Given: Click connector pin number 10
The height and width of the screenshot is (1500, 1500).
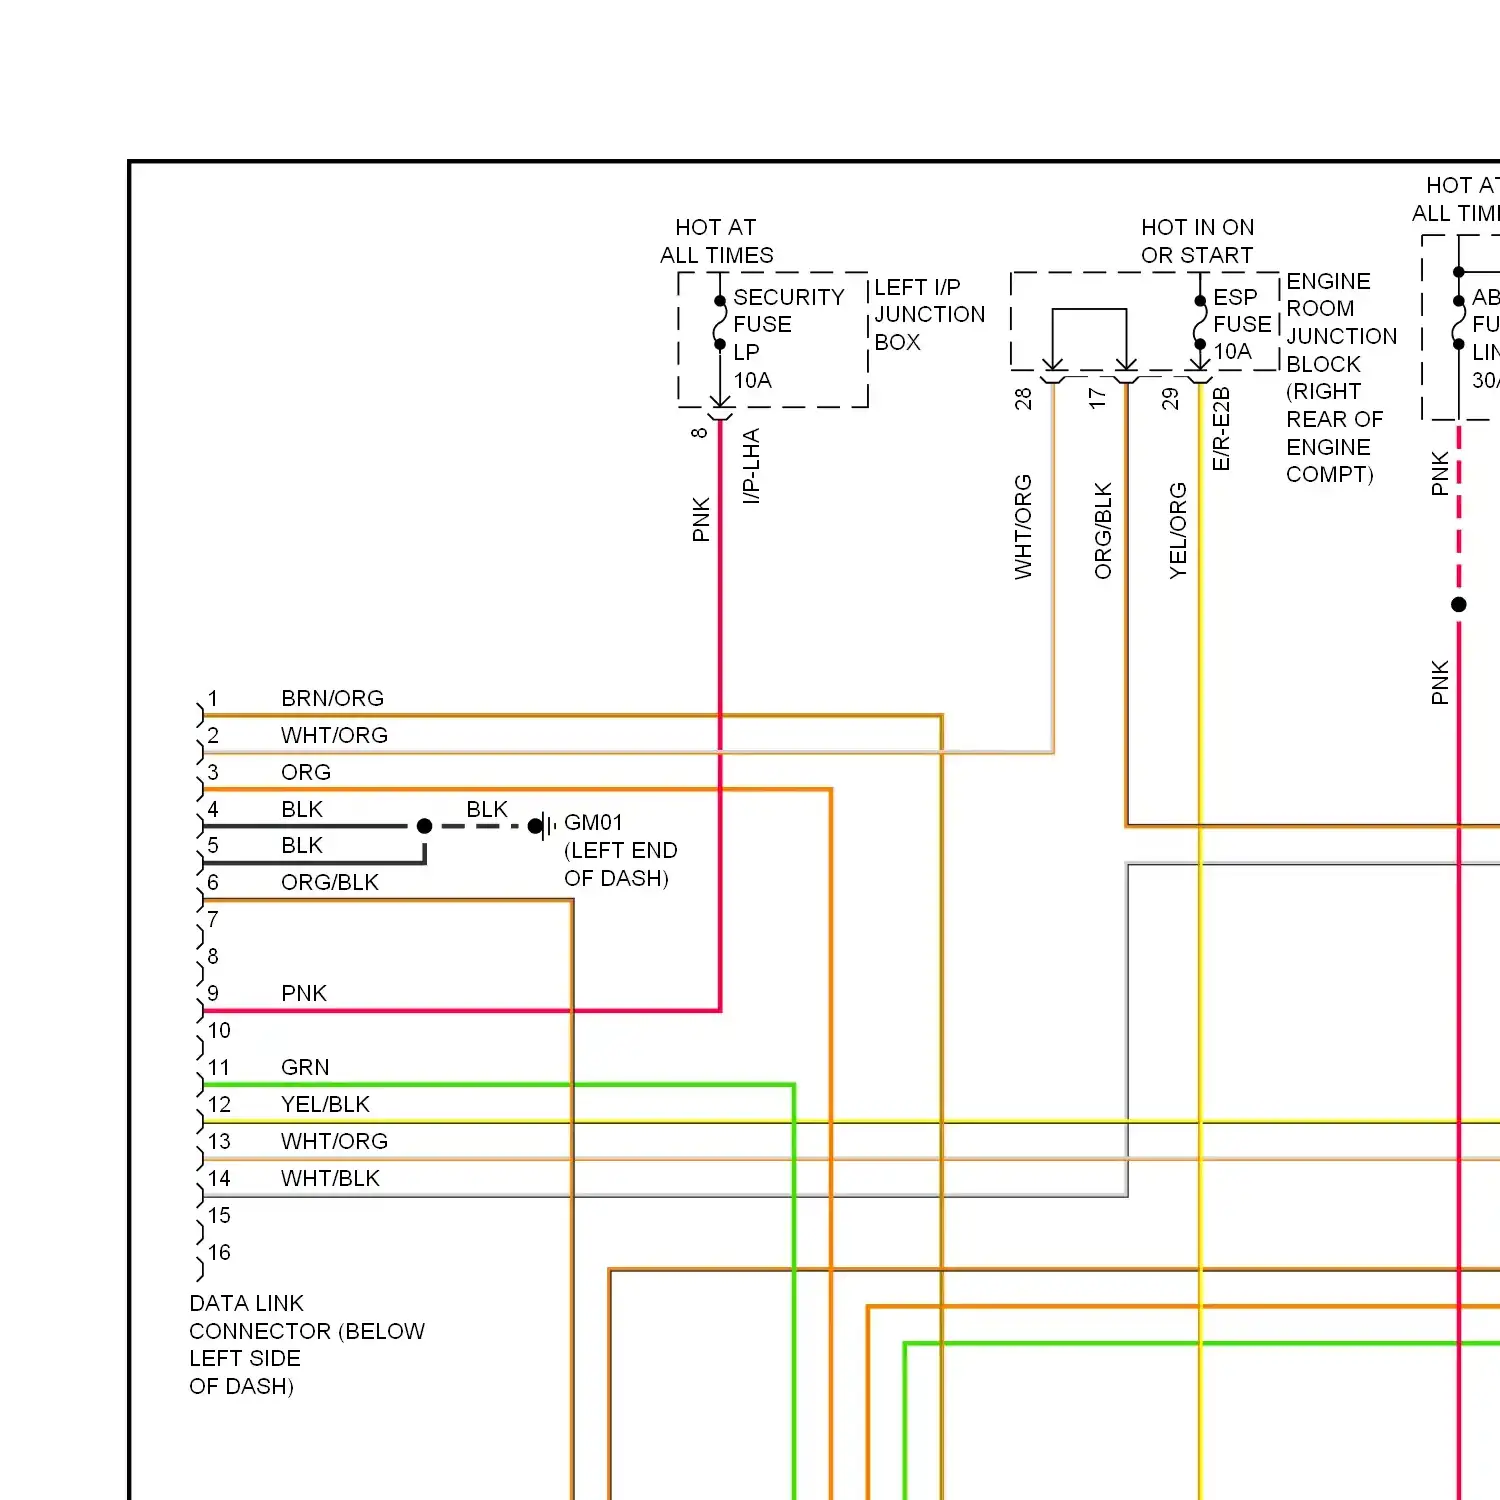Looking at the screenshot, I should (219, 1030).
